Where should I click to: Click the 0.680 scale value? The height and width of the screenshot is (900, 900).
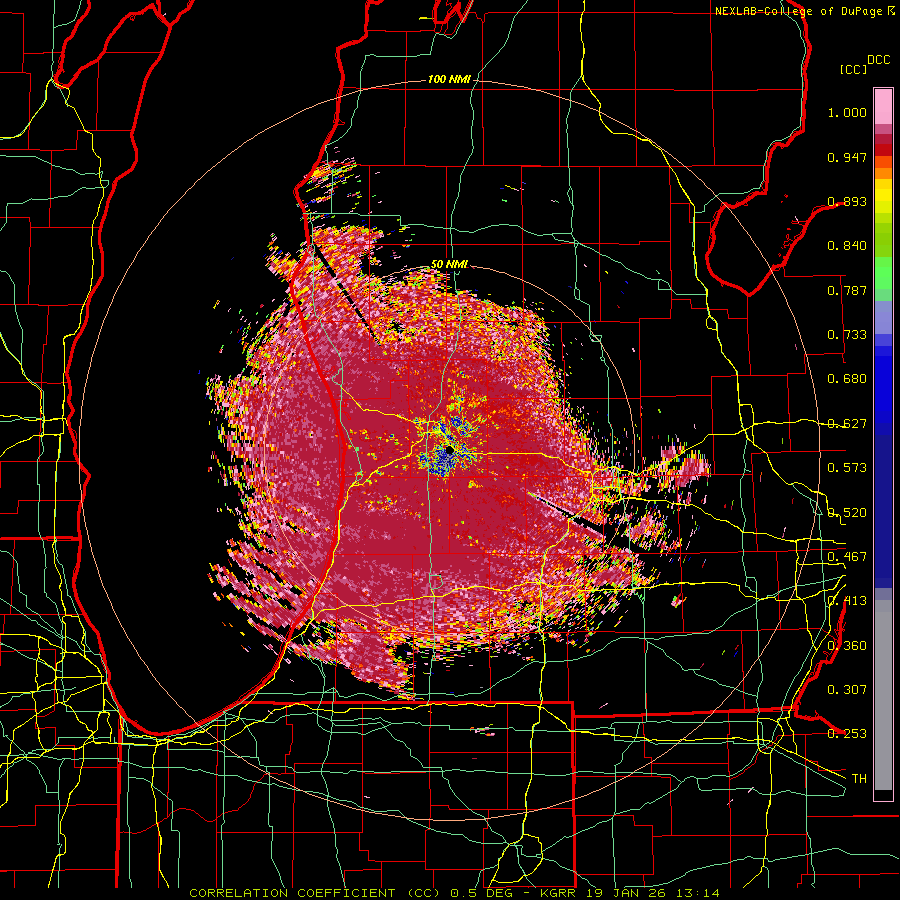click(x=847, y=379)
